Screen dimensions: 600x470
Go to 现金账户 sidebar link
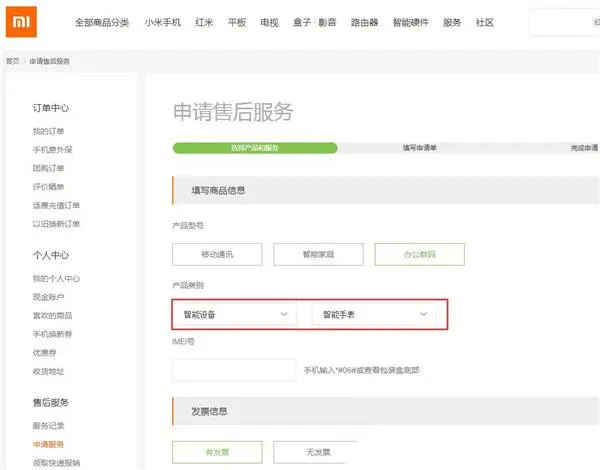pyautogui.click(x=48, y=297)
